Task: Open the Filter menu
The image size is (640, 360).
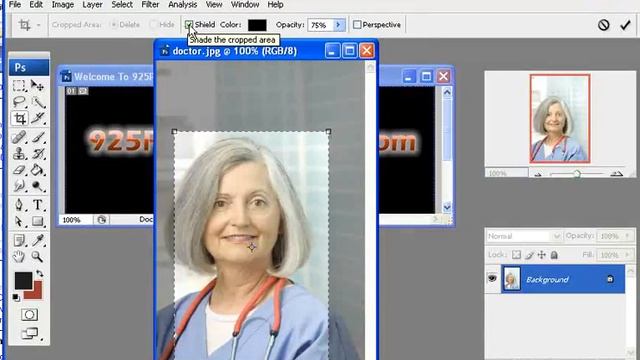Action: [150, 5]
